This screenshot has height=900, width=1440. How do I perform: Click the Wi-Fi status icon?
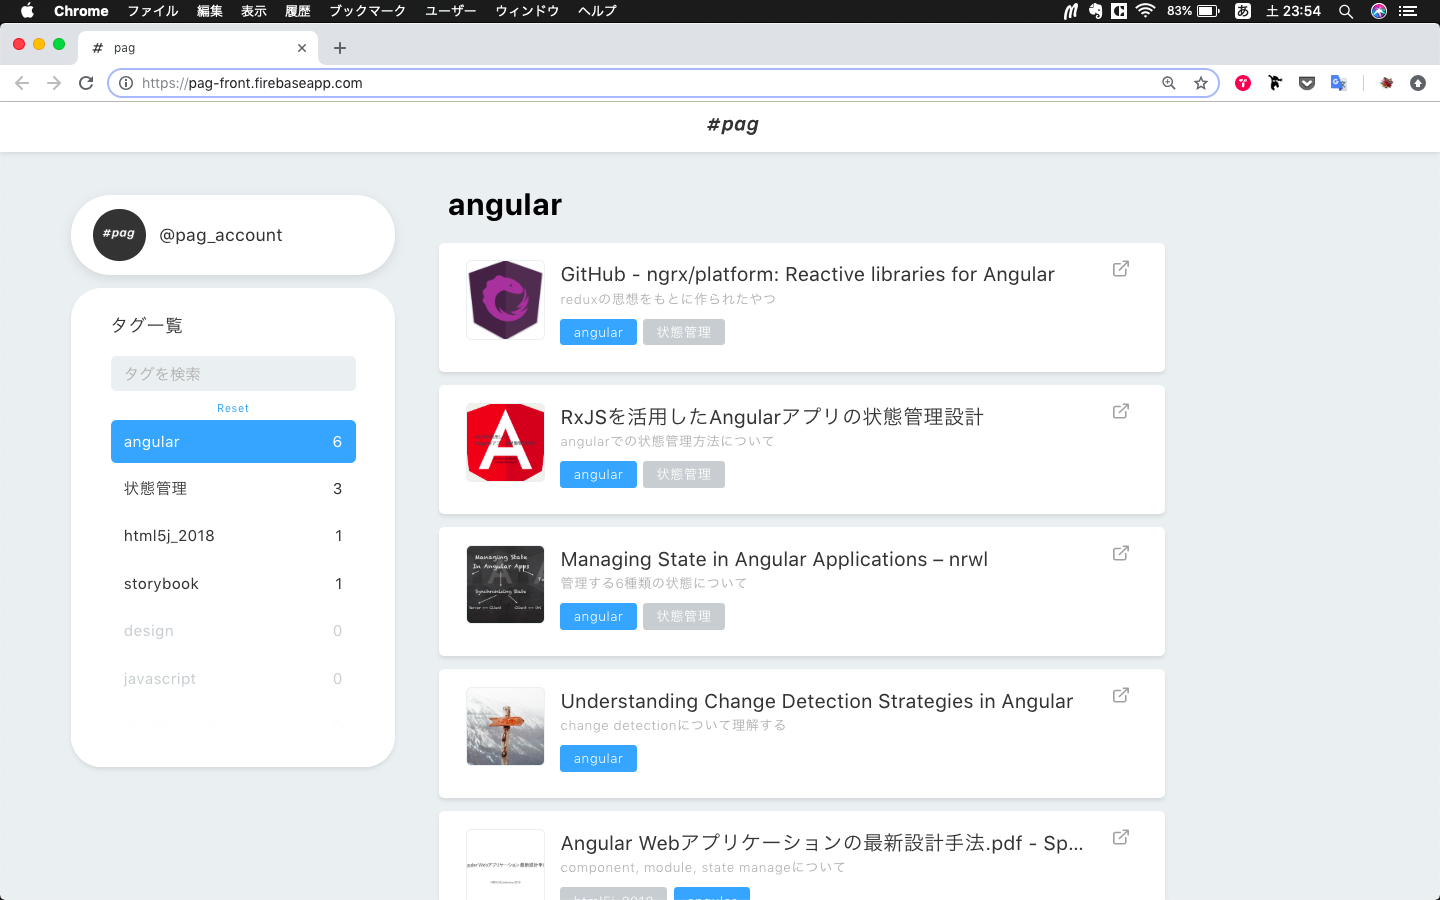click(1146, 11)
